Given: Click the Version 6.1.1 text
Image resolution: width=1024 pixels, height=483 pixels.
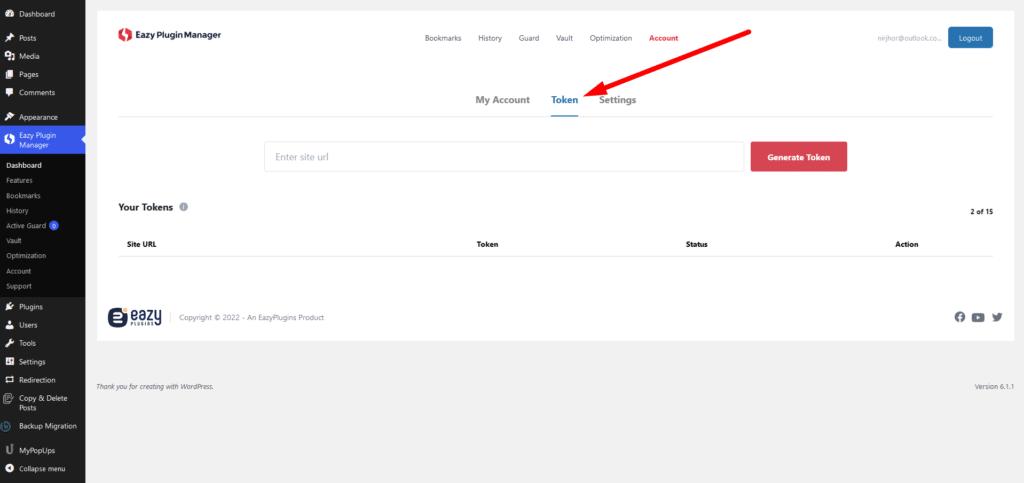Looking at the screenshot, I should pyautogui.click(x=994, y=386).
